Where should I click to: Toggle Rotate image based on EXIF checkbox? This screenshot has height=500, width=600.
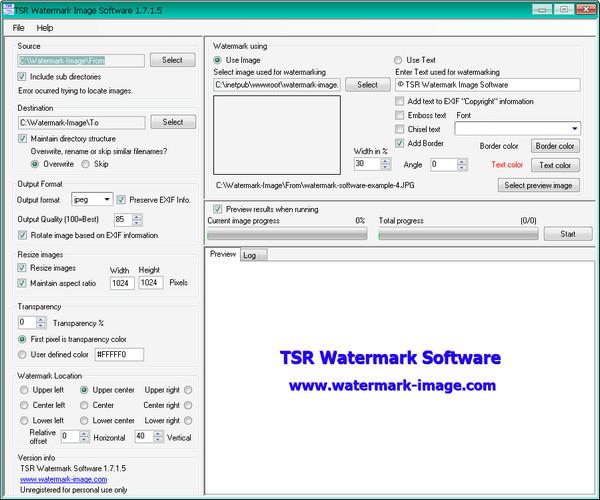22,235
